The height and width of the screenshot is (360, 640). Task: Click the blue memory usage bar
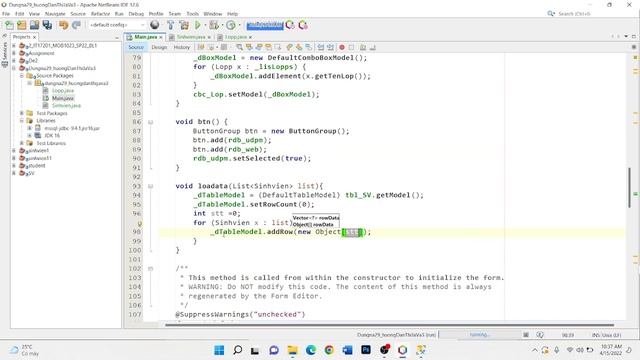tap(264, 25)
